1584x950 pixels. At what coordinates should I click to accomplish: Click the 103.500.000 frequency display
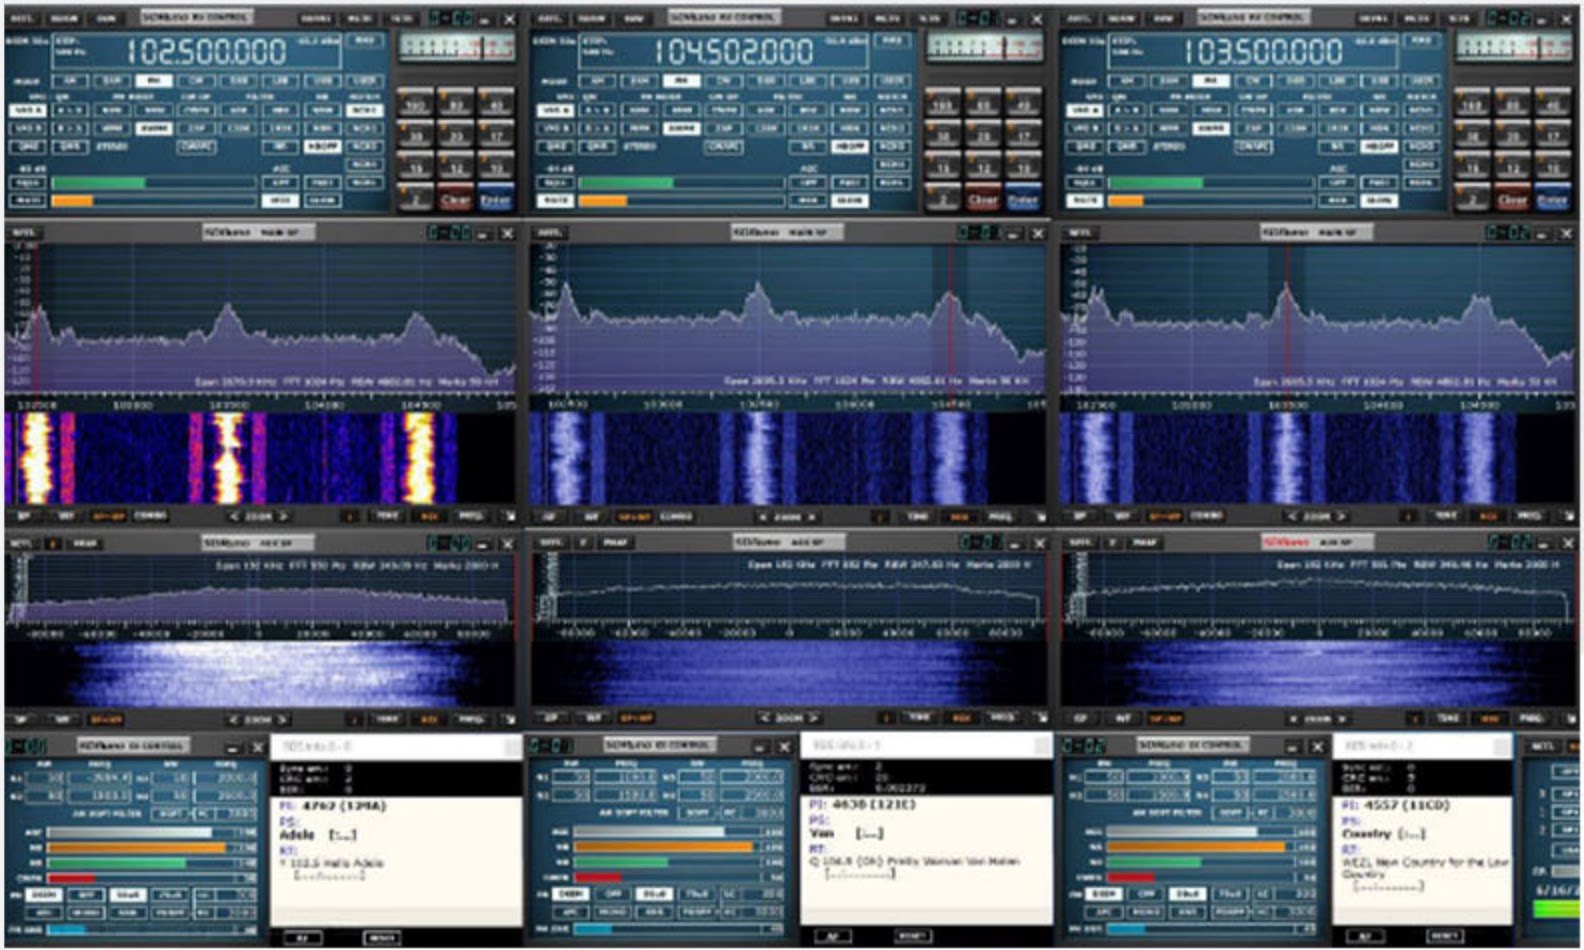(1262, 50)
